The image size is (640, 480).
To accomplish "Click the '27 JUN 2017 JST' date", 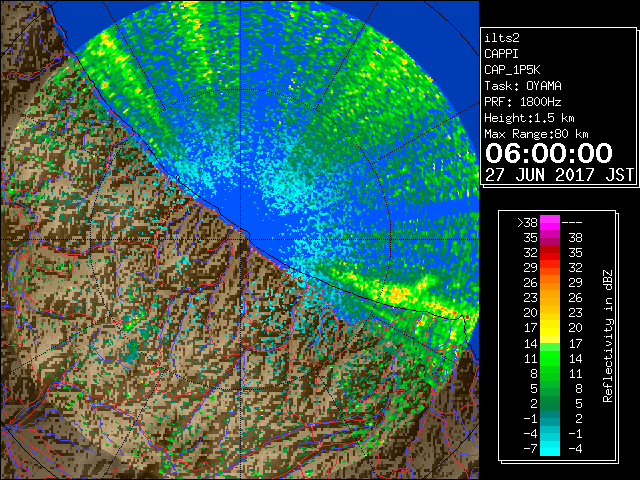I will (559, 175).
